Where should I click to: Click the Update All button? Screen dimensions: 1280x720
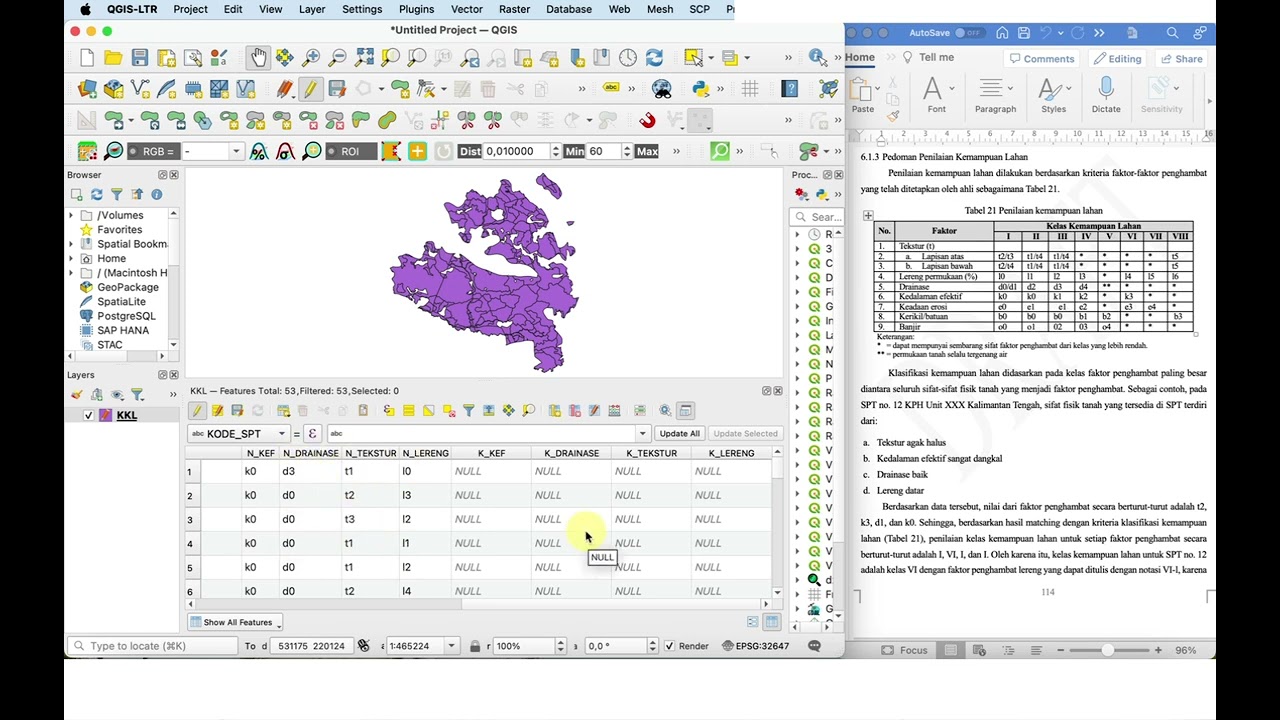click(679, 434)
